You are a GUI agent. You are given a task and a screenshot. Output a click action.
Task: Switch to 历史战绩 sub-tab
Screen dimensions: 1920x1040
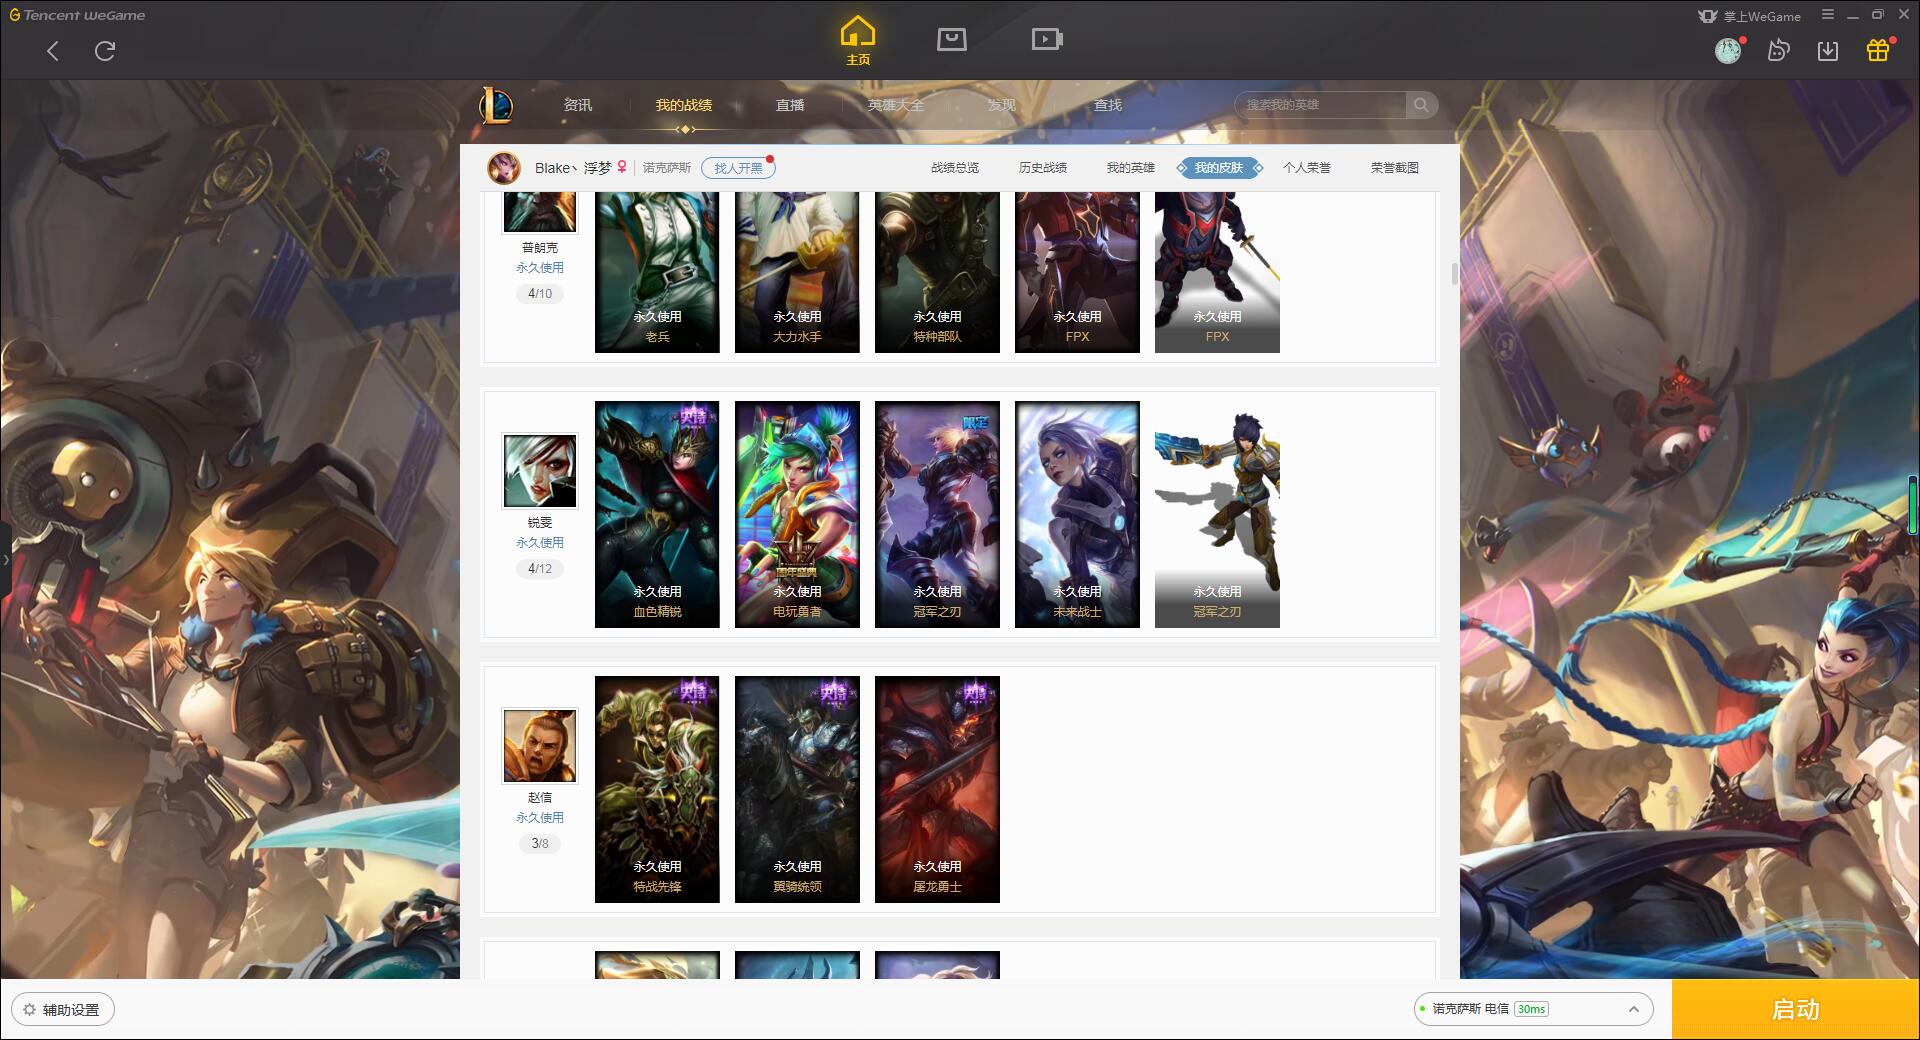click(x=1043, y=168)
